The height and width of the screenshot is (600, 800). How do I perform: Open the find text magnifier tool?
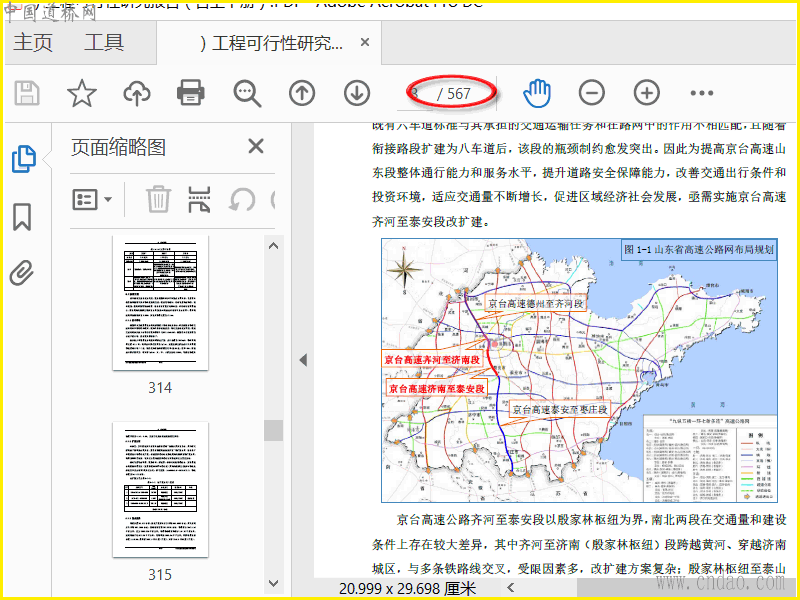click(247, 94)
